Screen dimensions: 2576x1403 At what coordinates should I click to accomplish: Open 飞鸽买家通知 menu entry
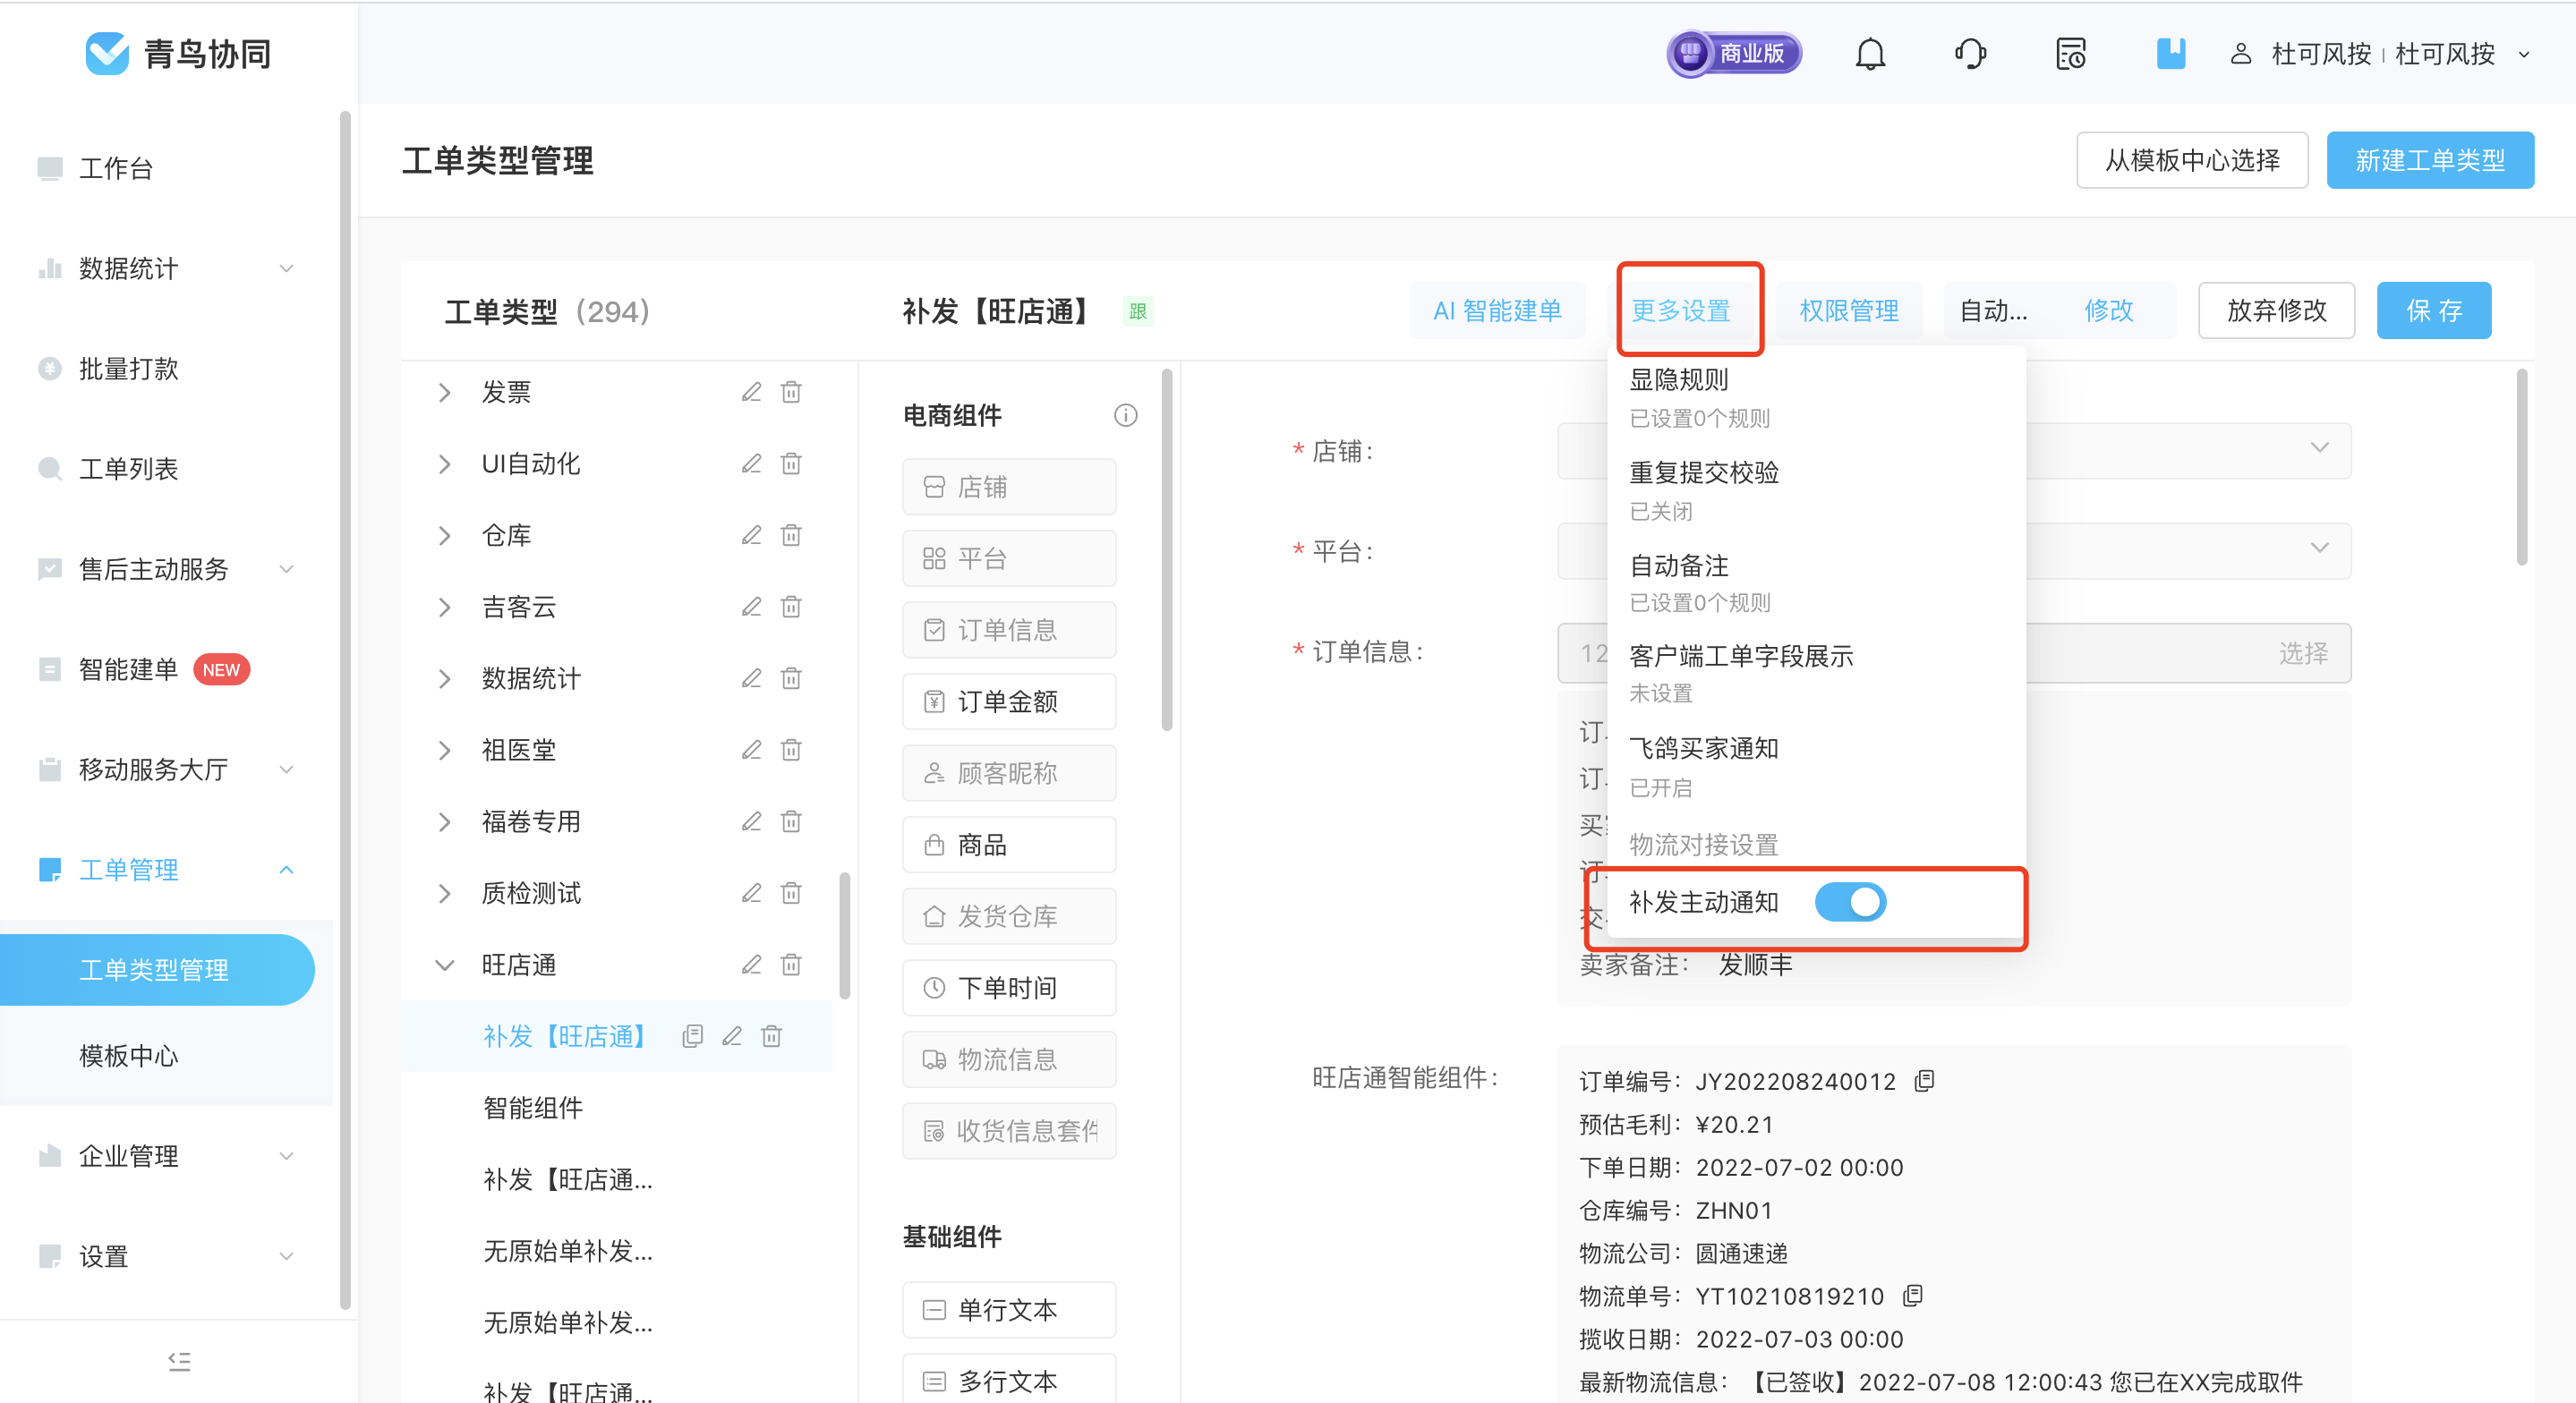tap(1704, 748)
